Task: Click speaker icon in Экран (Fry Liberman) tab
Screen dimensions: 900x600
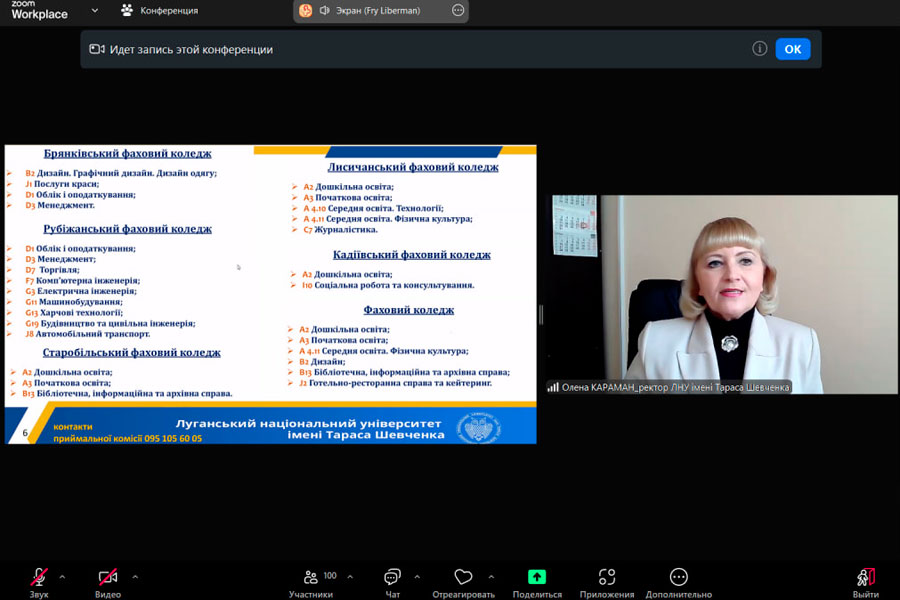Action: click(x=325, y=10)
